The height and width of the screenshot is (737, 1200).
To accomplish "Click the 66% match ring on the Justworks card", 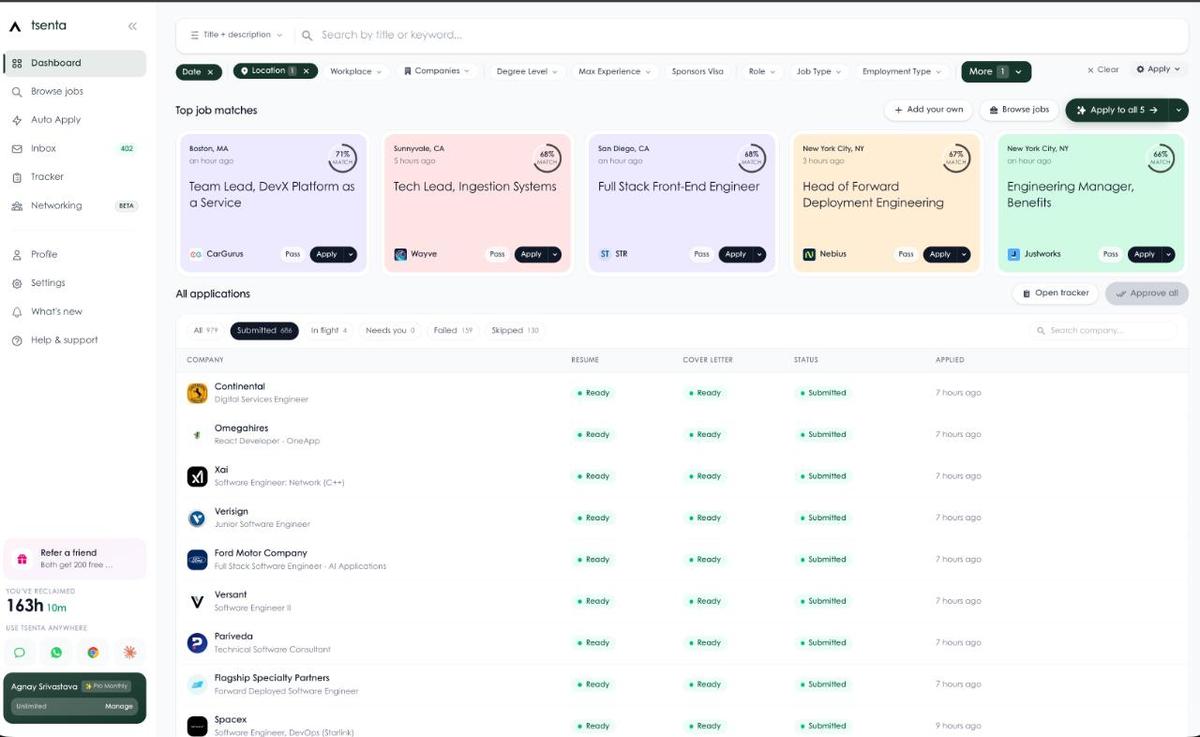I will (x=1160, y=158).
